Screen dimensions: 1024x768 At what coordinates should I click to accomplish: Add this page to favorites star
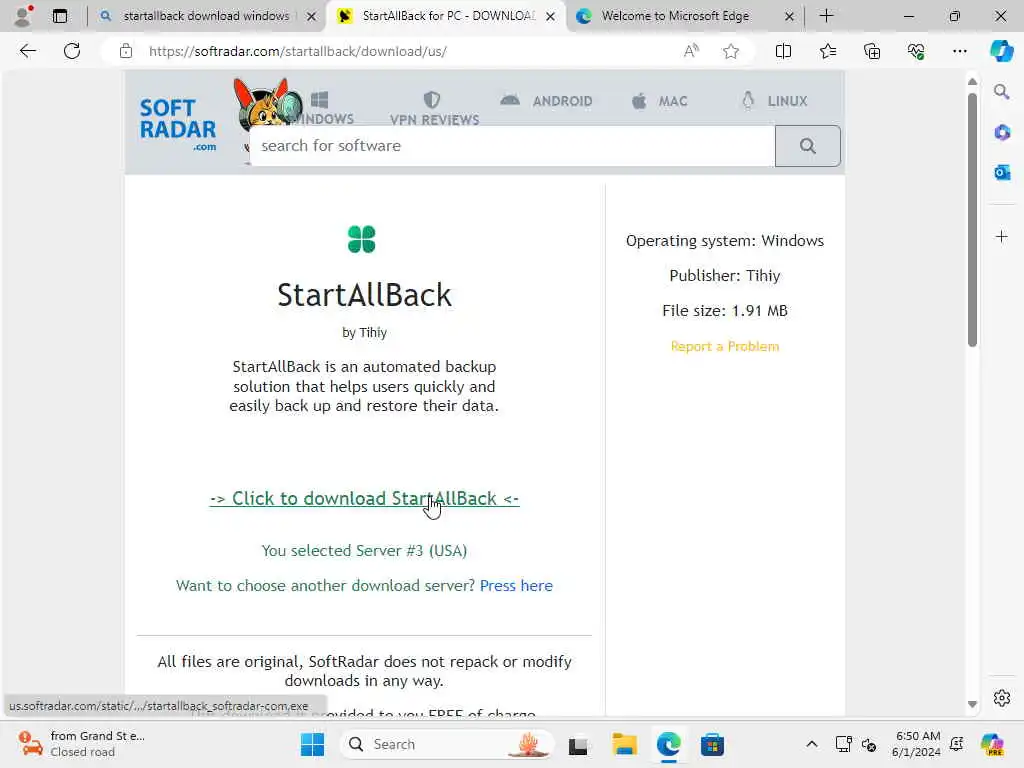tap(731, 51)
